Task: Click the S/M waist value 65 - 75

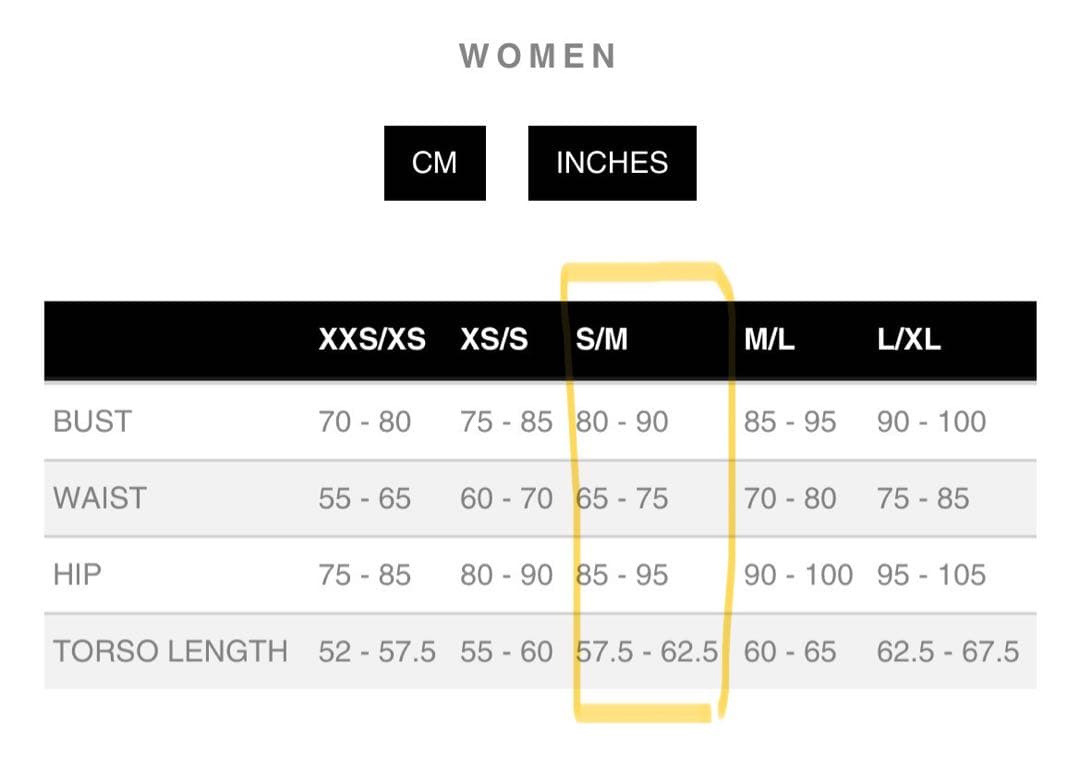Action: click(x=623, y=498)
